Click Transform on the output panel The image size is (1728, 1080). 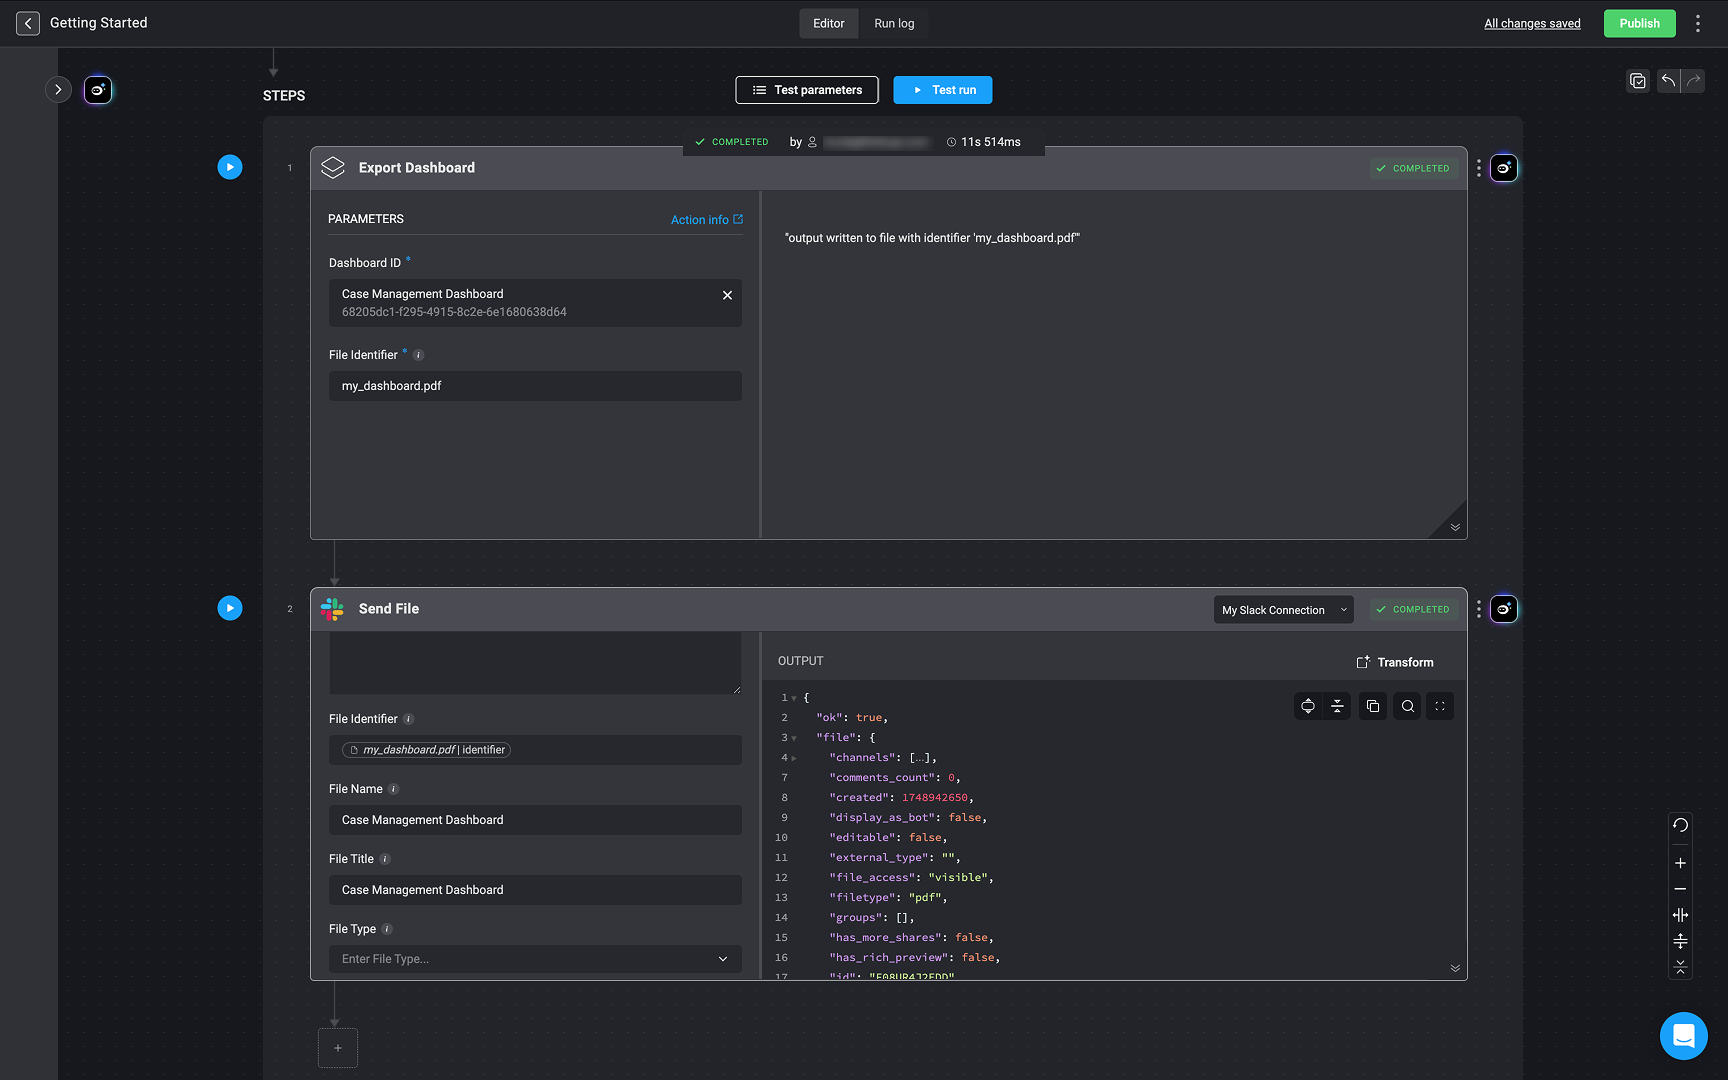click(x=1394, y=662)
